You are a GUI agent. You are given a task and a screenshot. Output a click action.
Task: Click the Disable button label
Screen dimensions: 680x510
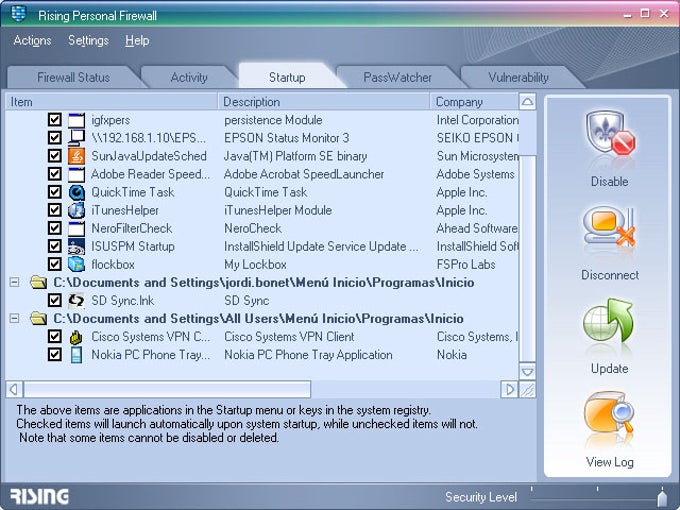click(609, 182)
